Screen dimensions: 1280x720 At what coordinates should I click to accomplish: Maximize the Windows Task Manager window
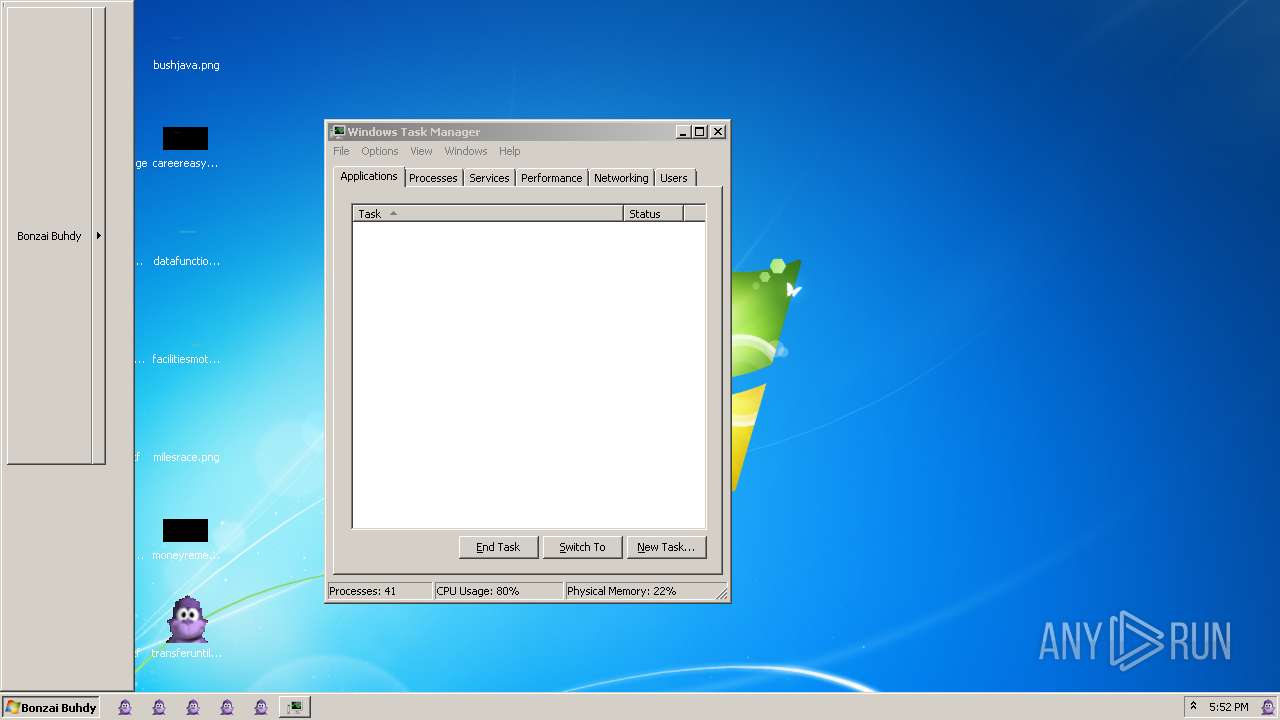(x=700, y=131)
